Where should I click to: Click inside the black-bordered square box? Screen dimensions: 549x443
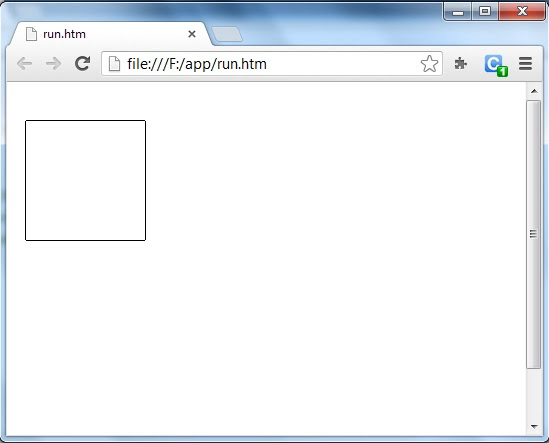click(x=85, y=180)
